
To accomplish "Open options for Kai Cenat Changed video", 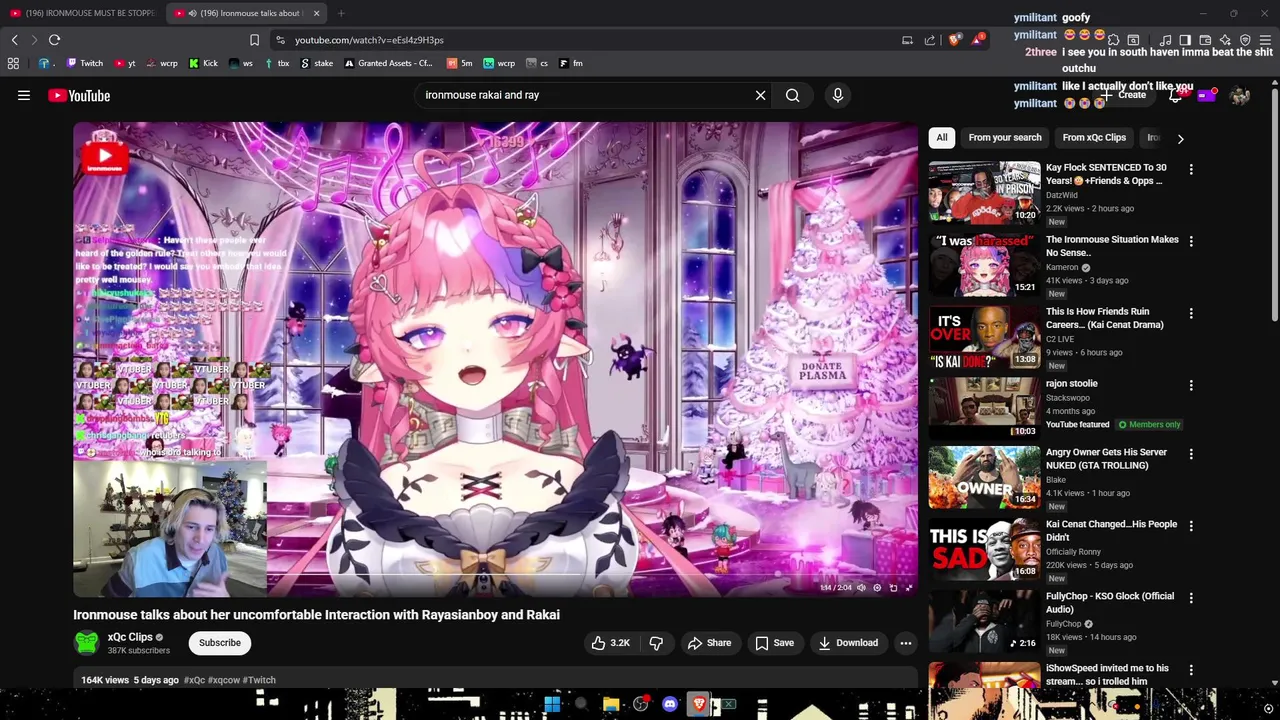I will (1191, 527).
